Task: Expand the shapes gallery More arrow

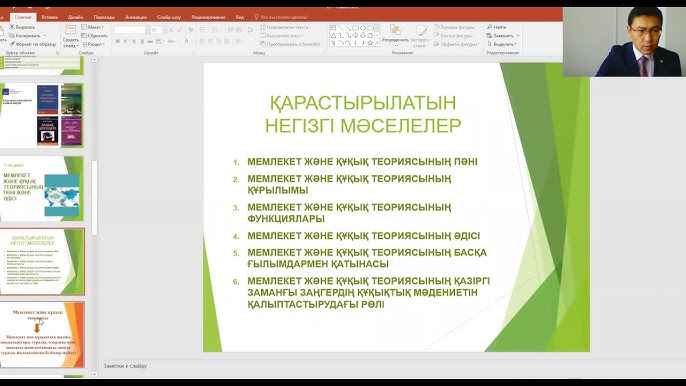Action: point(378,43)
